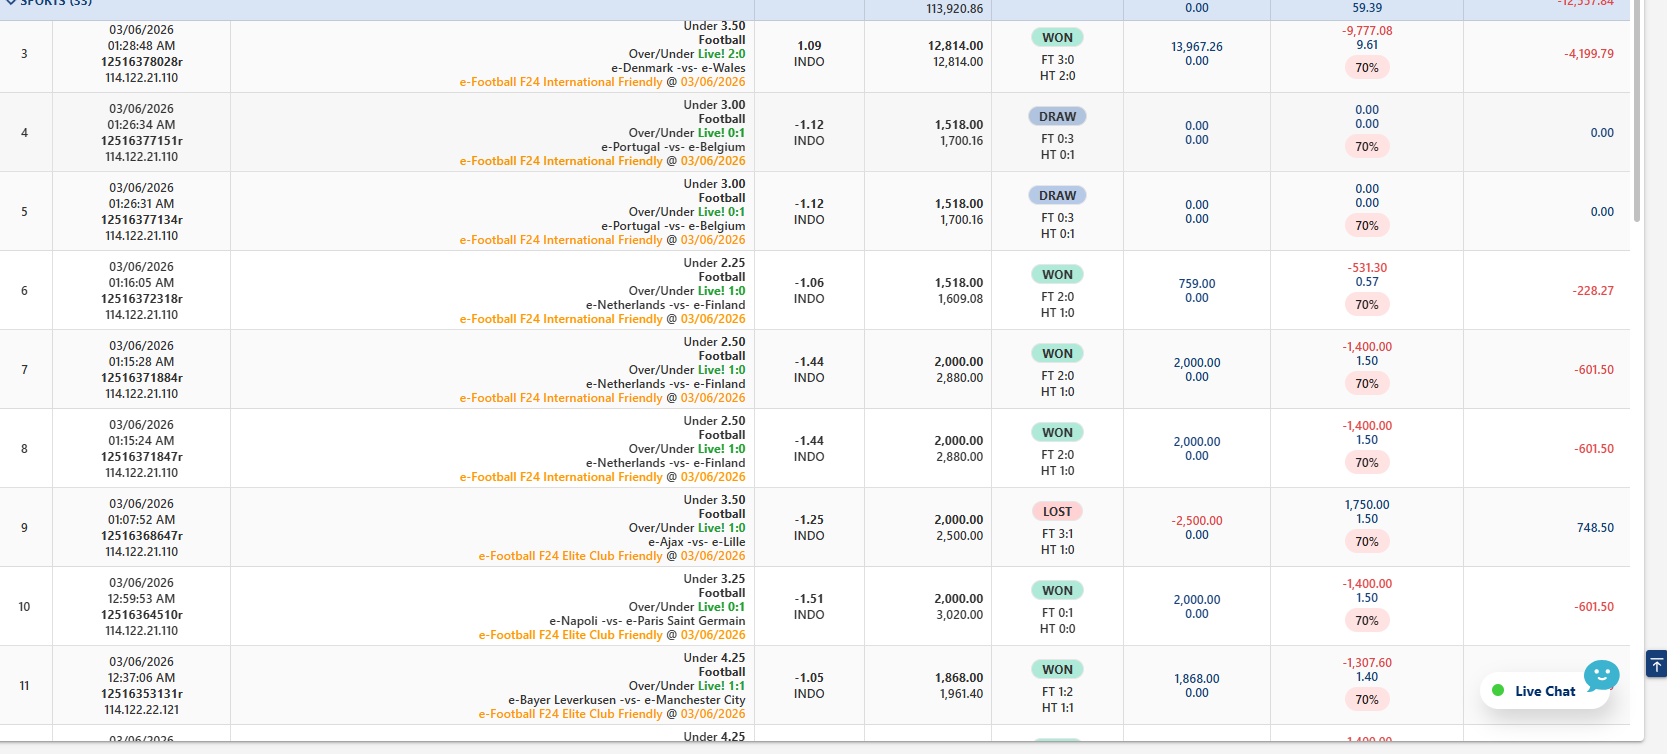Click the -2,500.00 loss amount
Screen dimensions: 1667x754
tap(1197, 521)
